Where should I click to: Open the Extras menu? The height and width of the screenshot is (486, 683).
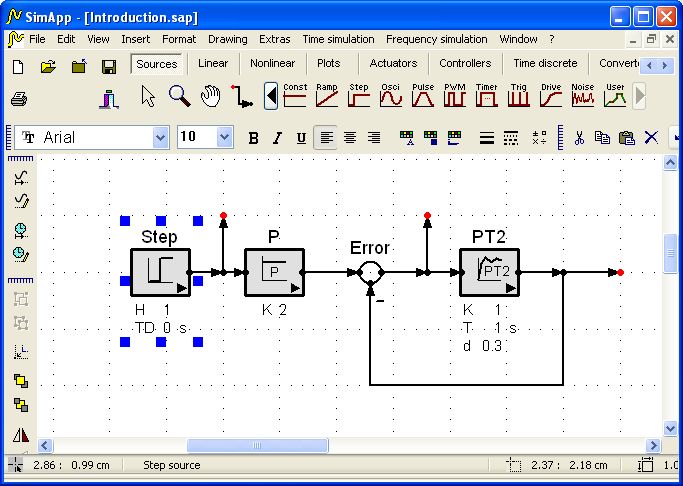[x=274, y=39]
